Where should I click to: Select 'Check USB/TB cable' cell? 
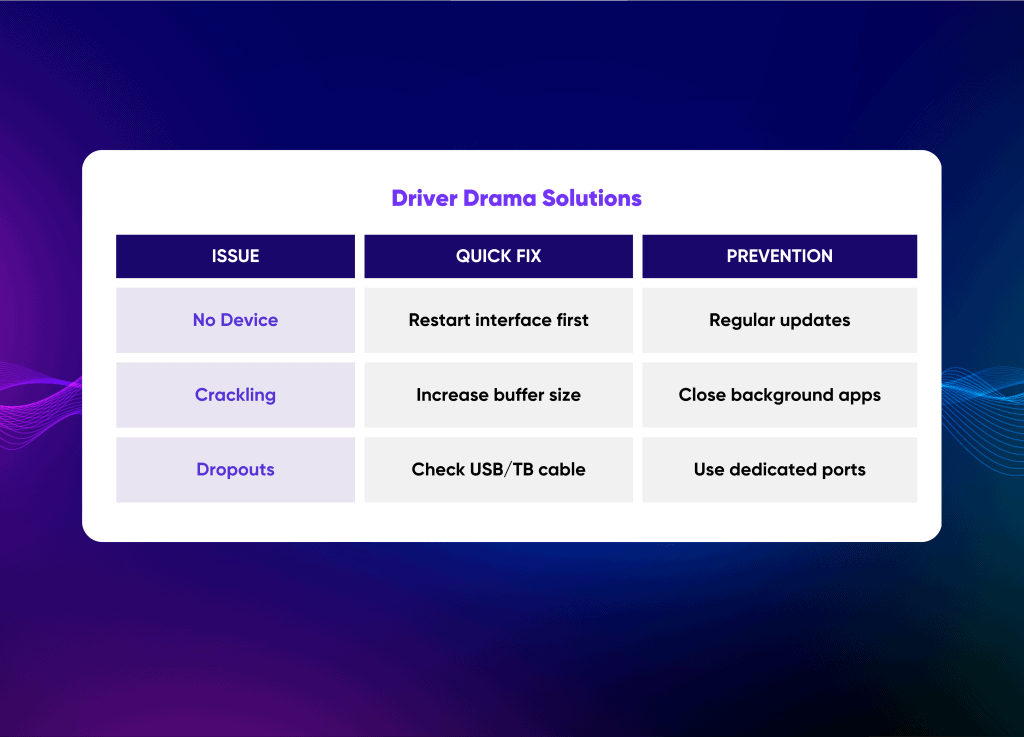tap(498, 469)
